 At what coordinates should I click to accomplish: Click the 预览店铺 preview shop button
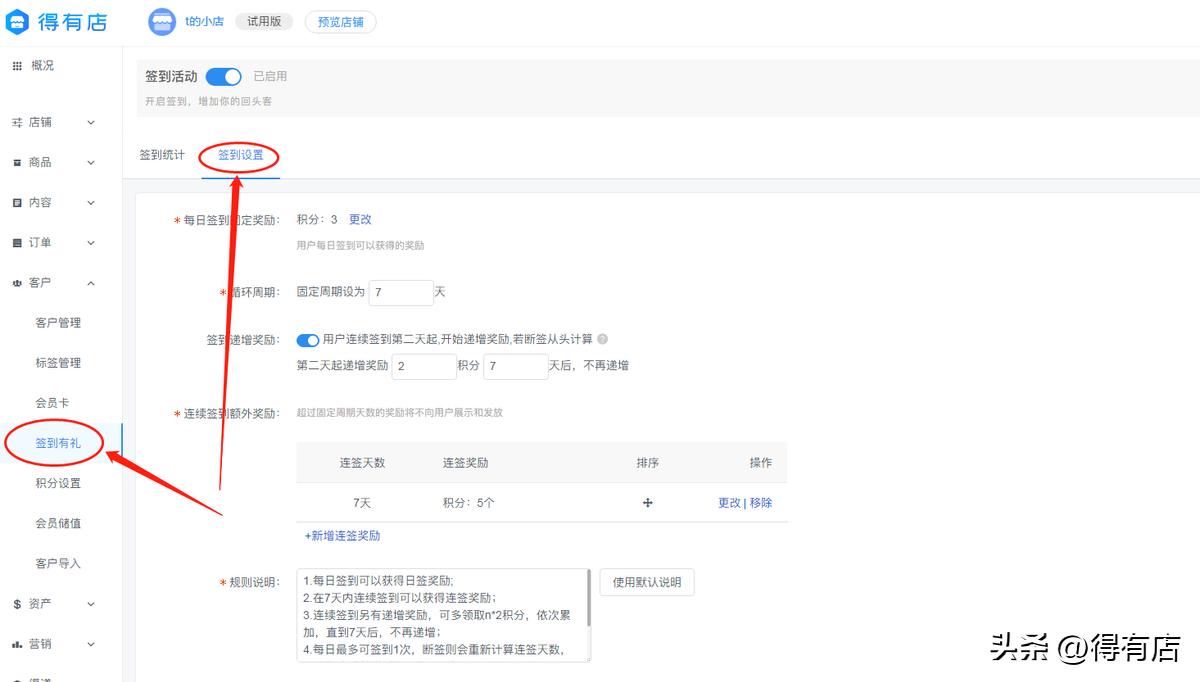point(340,20)
